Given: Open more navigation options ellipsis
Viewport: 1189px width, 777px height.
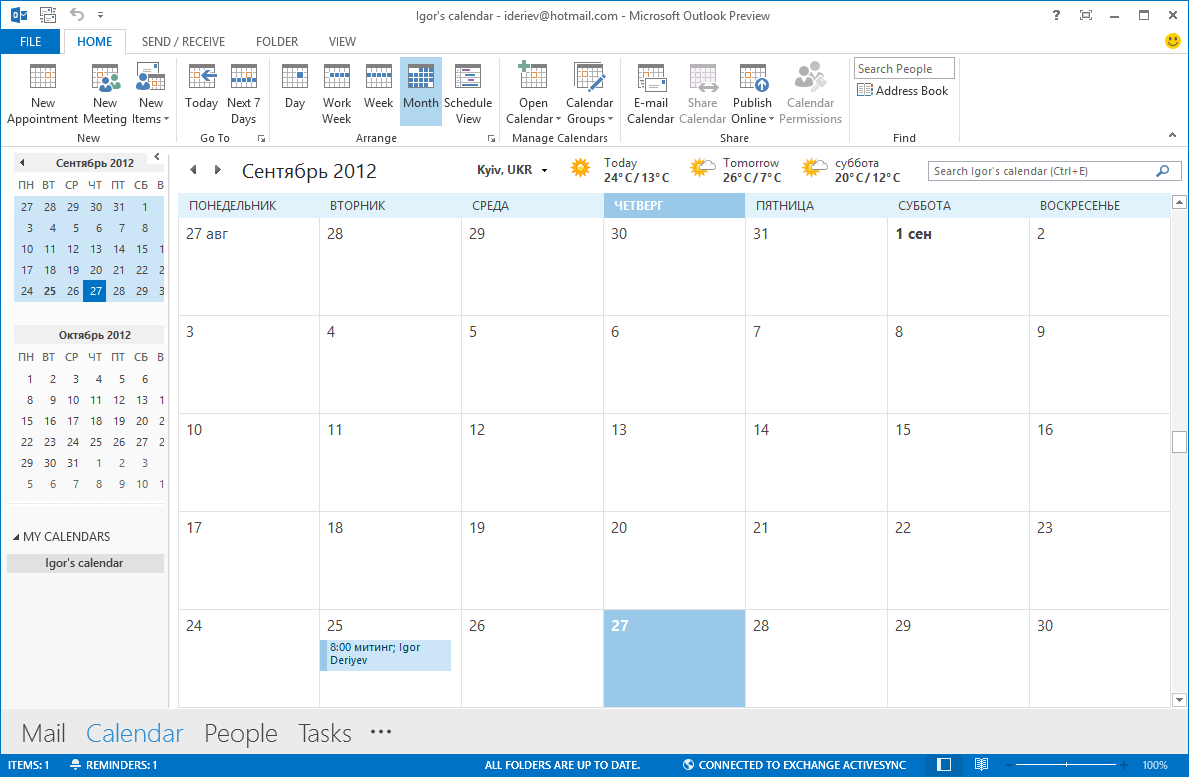Looking at the screenshot, I should [x=381, y=732].
